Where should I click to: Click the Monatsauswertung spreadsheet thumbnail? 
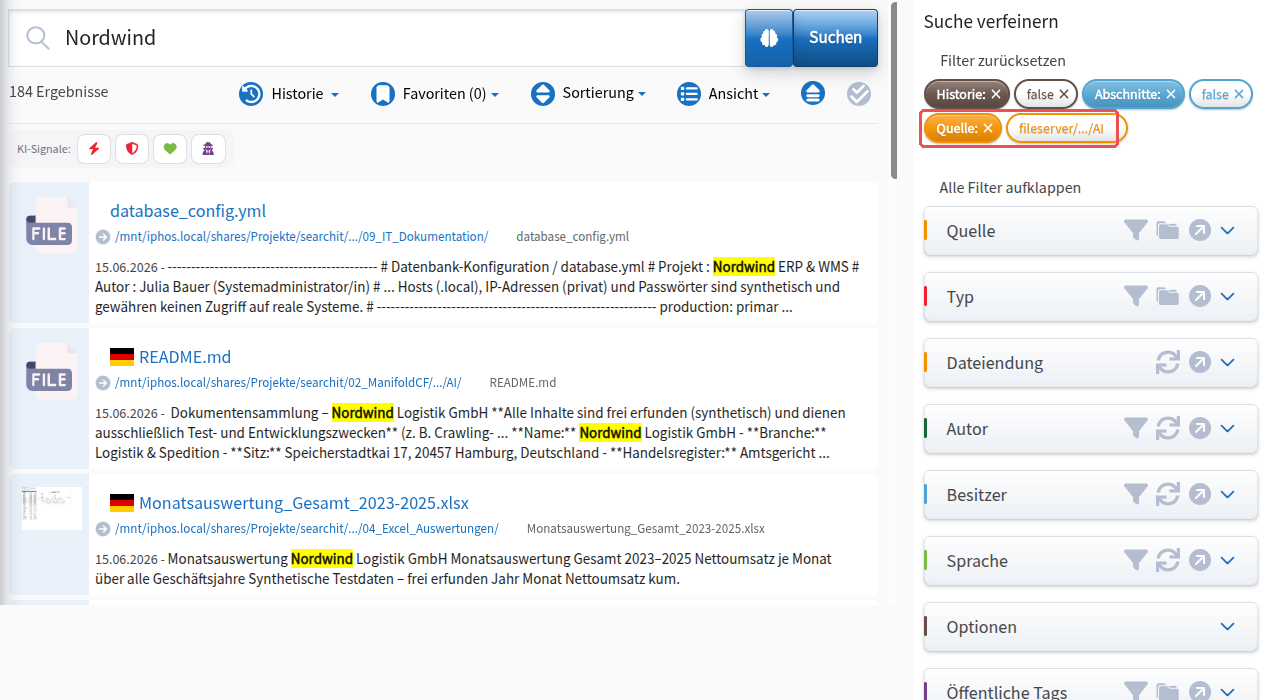tap(52, 508)
